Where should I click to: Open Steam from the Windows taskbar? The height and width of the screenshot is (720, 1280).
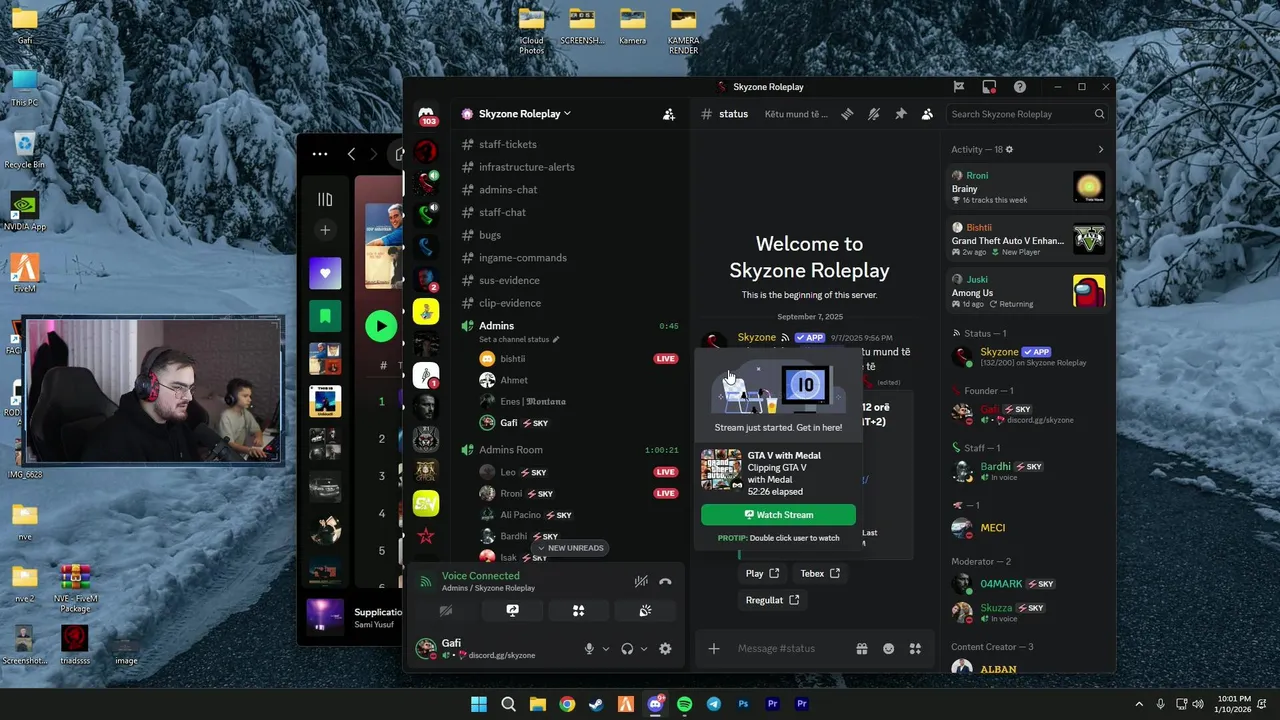[x=596, y=704]
